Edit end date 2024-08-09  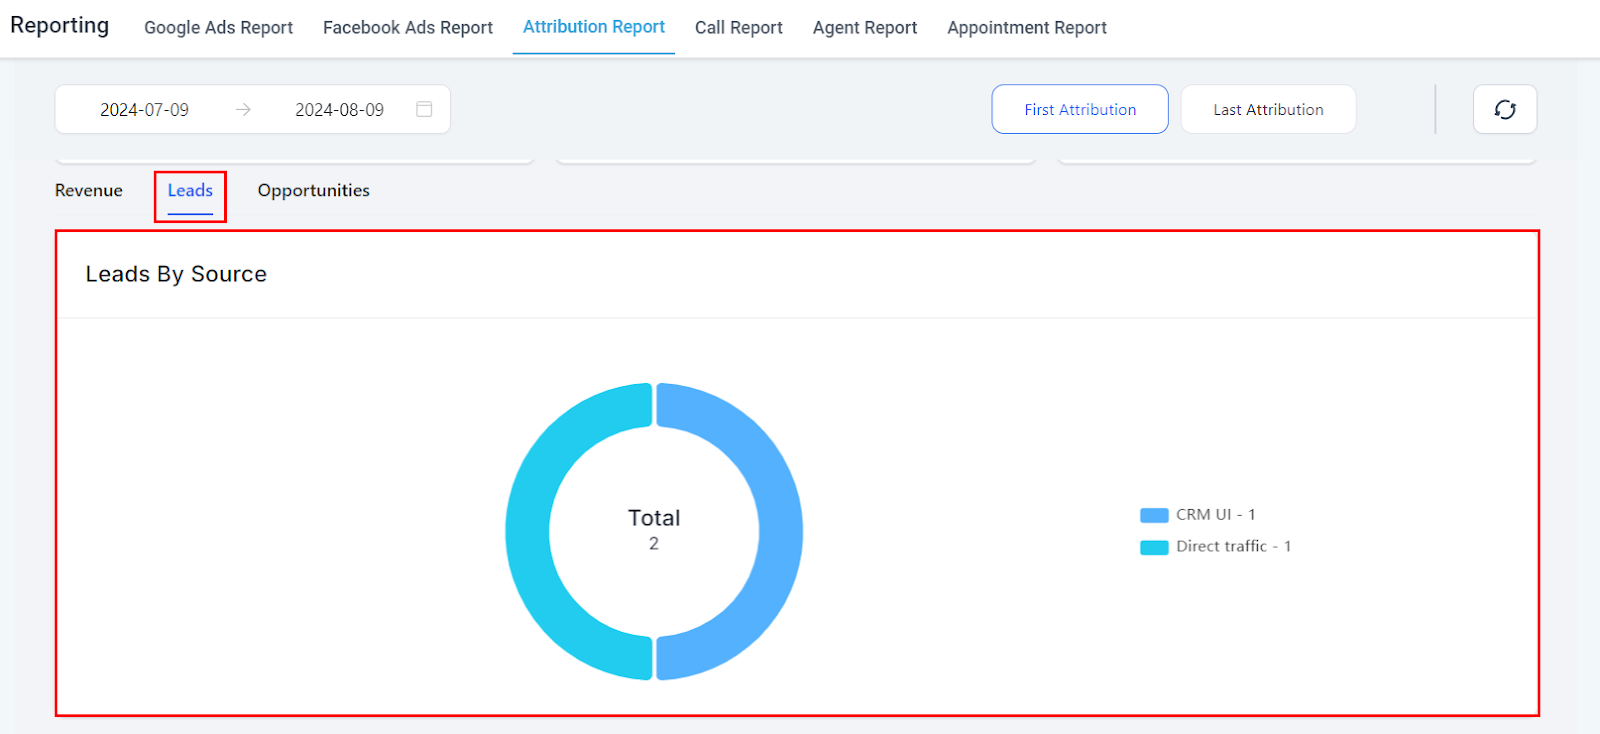[339, 110]
